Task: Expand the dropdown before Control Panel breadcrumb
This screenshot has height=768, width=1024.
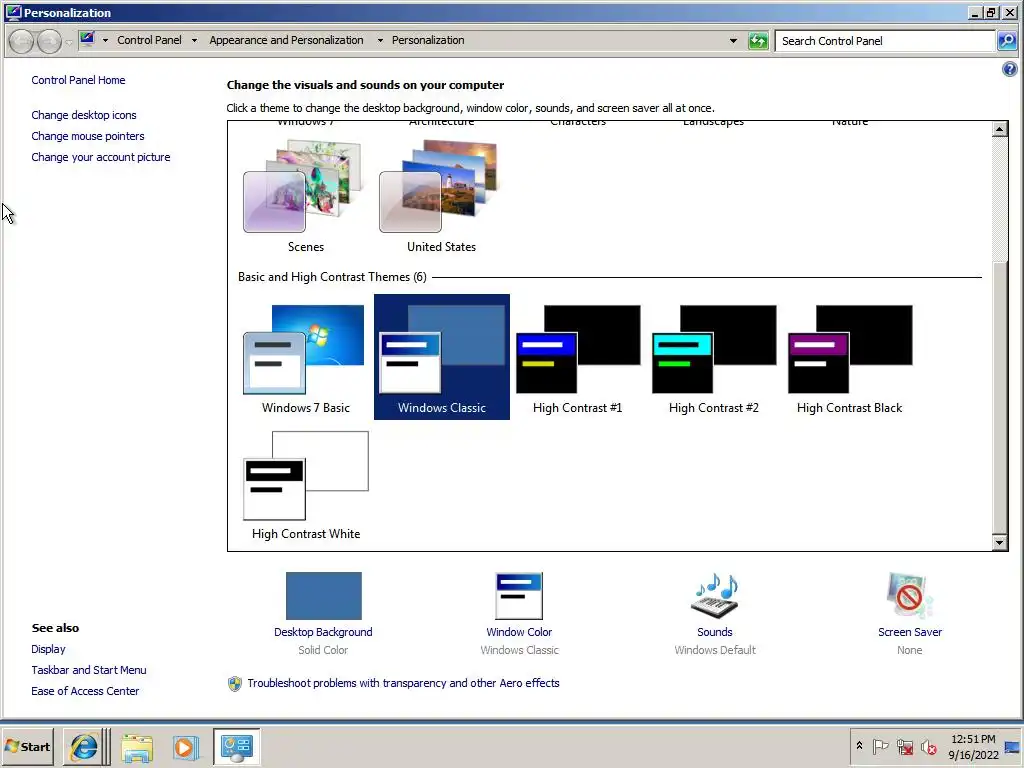Action: click(105, 40)
